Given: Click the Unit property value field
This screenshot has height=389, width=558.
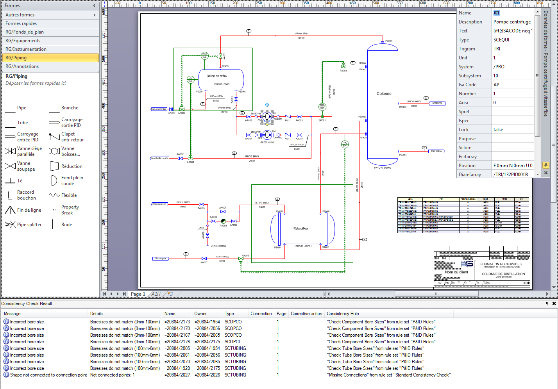Looking at the screenshot, I should tap(513, 58).
